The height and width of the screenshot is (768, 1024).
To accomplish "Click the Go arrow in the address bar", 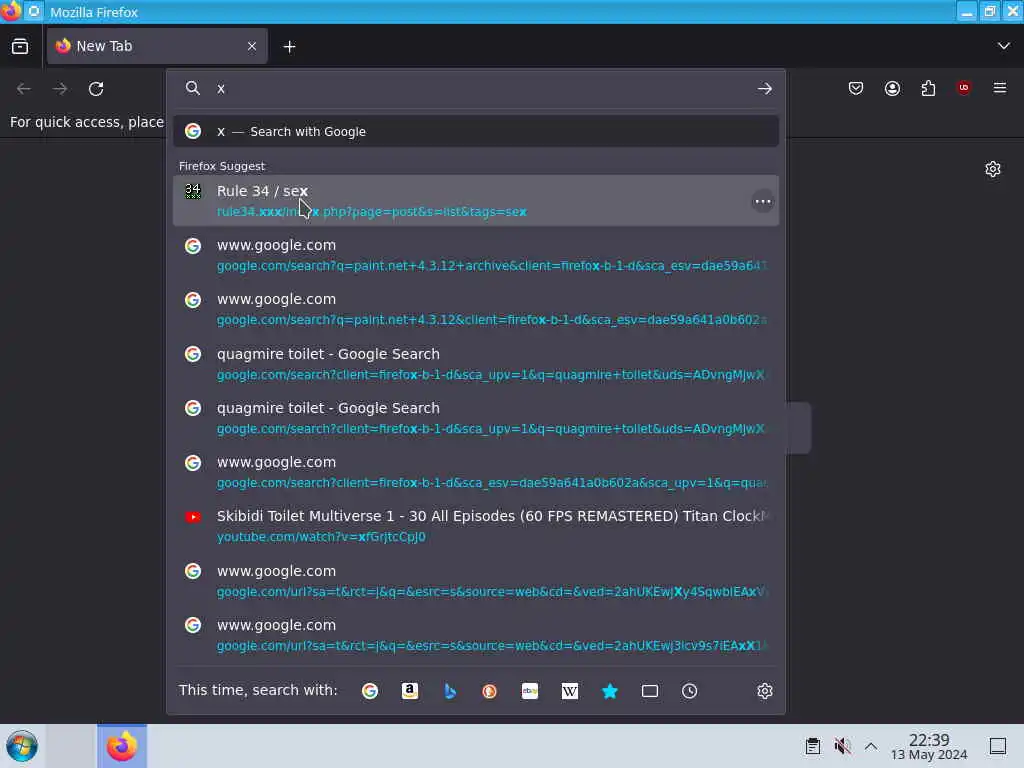I will (765, 88).
